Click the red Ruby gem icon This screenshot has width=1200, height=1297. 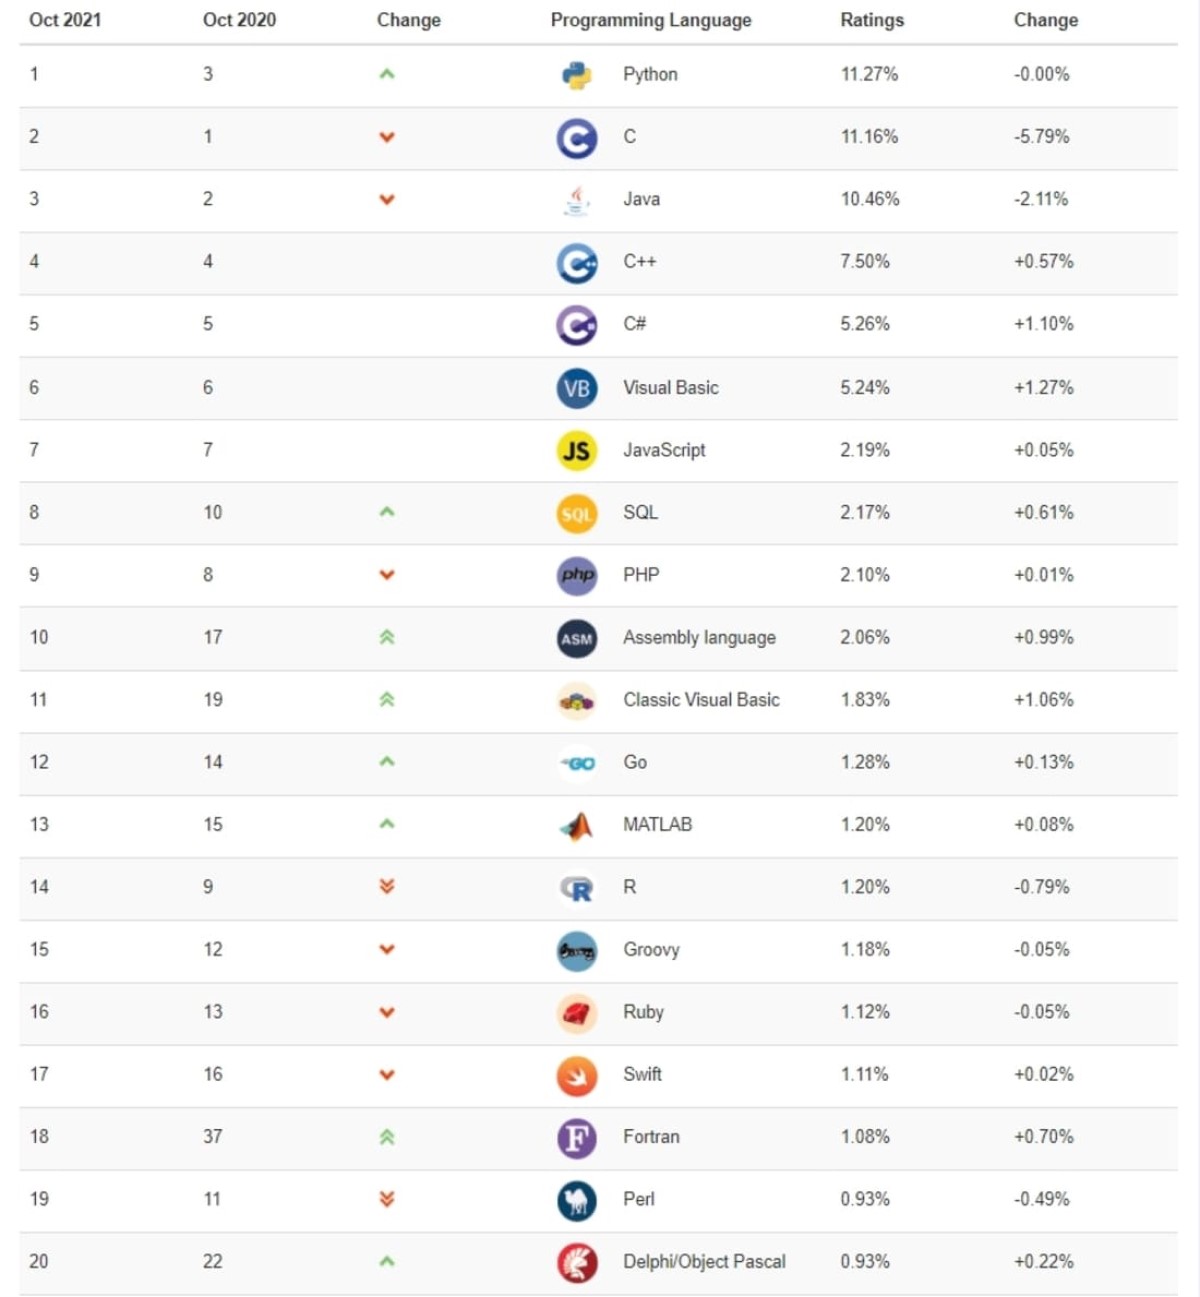coord(577,1014)
